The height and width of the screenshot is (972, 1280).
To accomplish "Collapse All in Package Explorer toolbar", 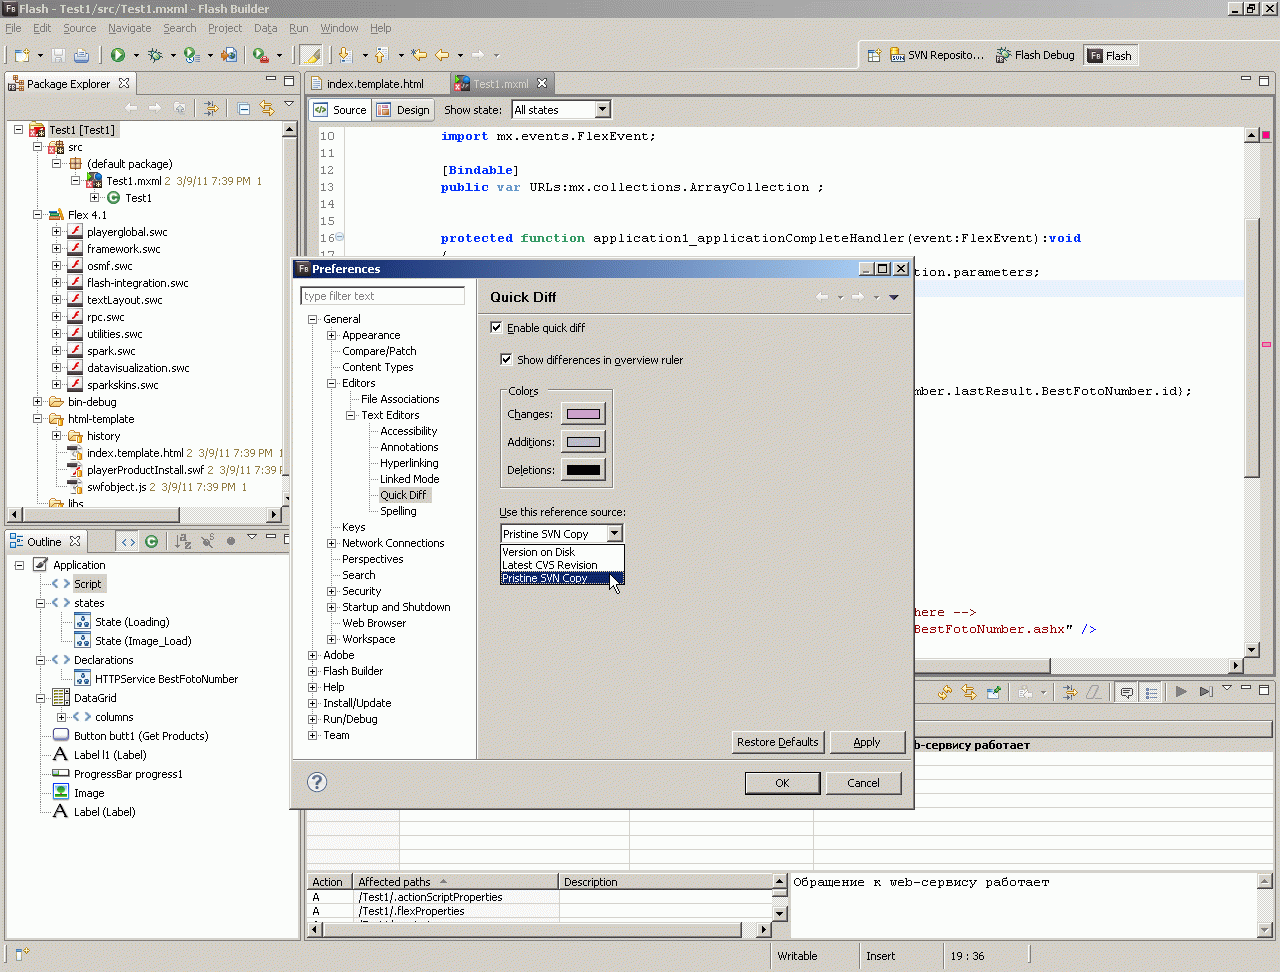I will (x=244, y=108).
